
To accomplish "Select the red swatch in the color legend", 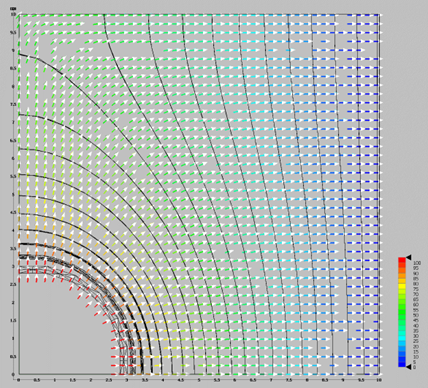I will (402, 260).
